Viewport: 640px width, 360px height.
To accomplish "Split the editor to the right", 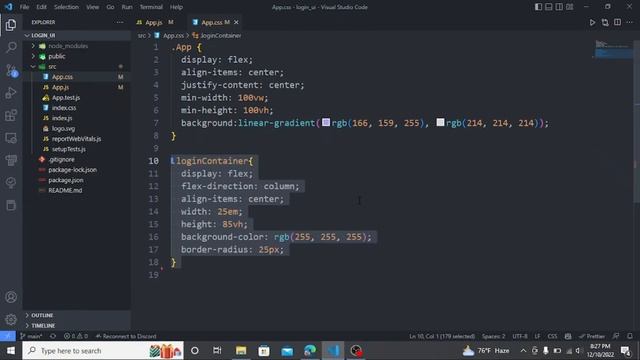I will point(618,22).
